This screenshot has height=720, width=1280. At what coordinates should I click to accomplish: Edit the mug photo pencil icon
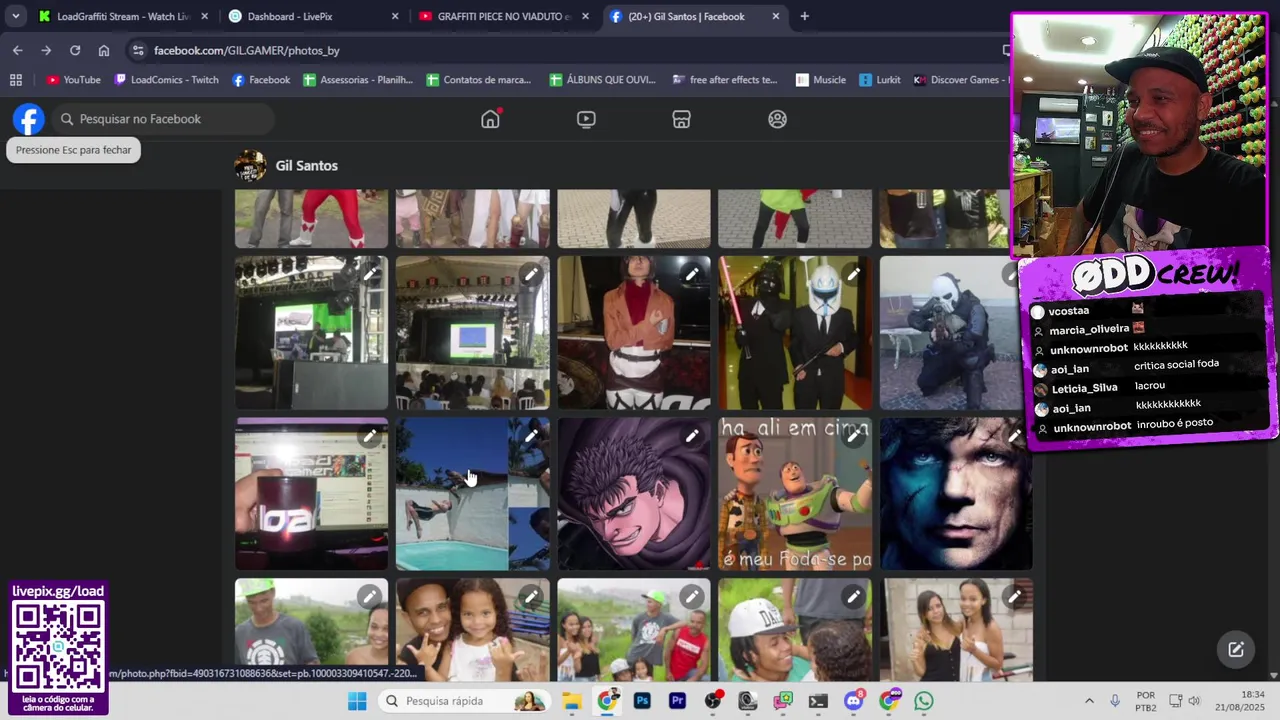click(x=370, y=435)
